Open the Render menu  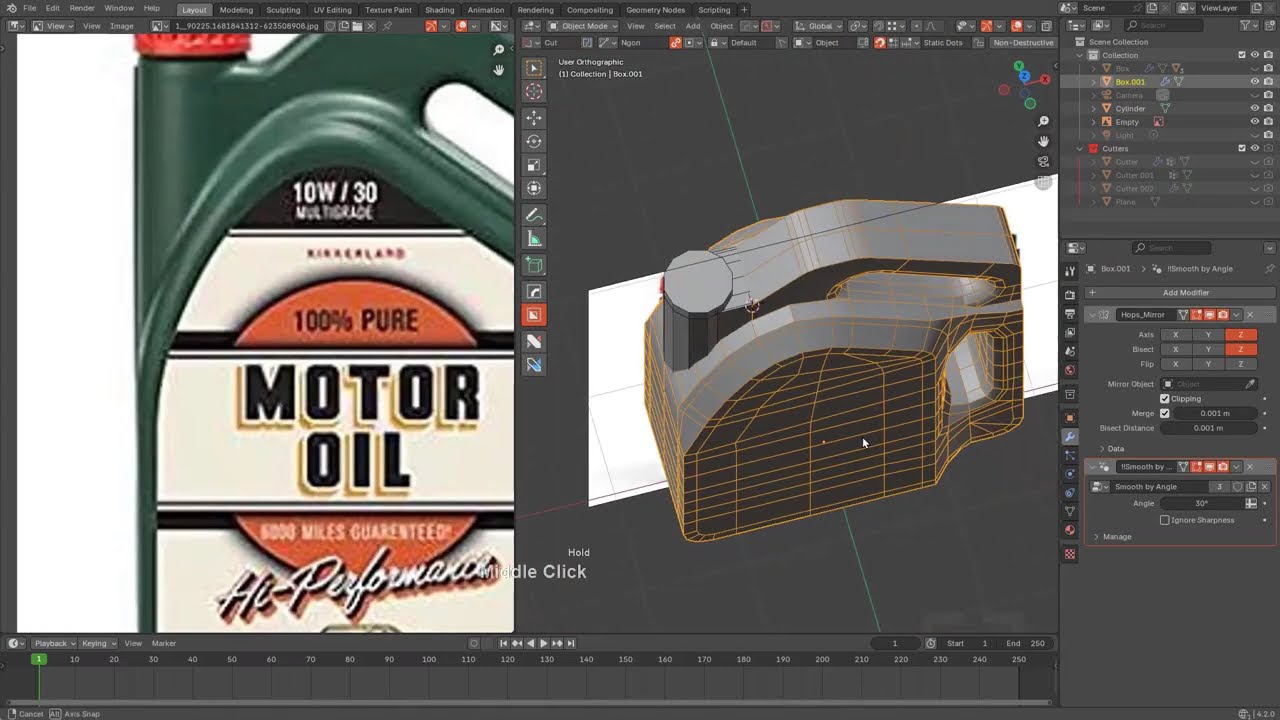[x=82, y=8]
